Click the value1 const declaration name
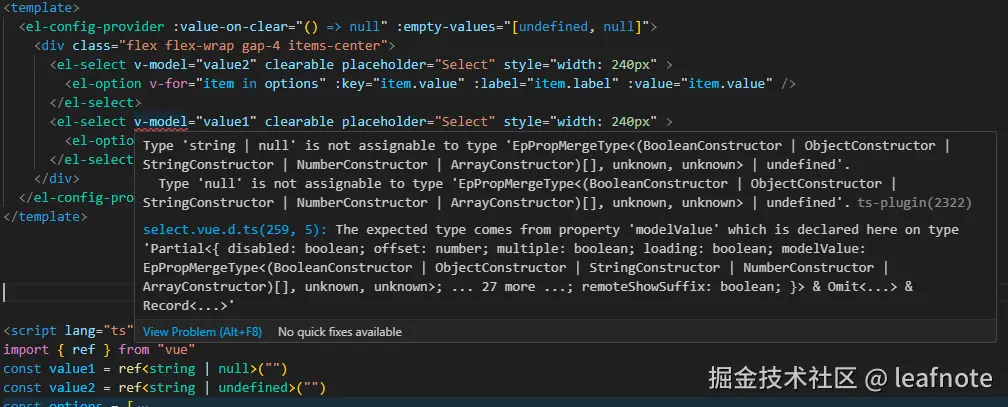1008x407 pixels. coord(72,369)
